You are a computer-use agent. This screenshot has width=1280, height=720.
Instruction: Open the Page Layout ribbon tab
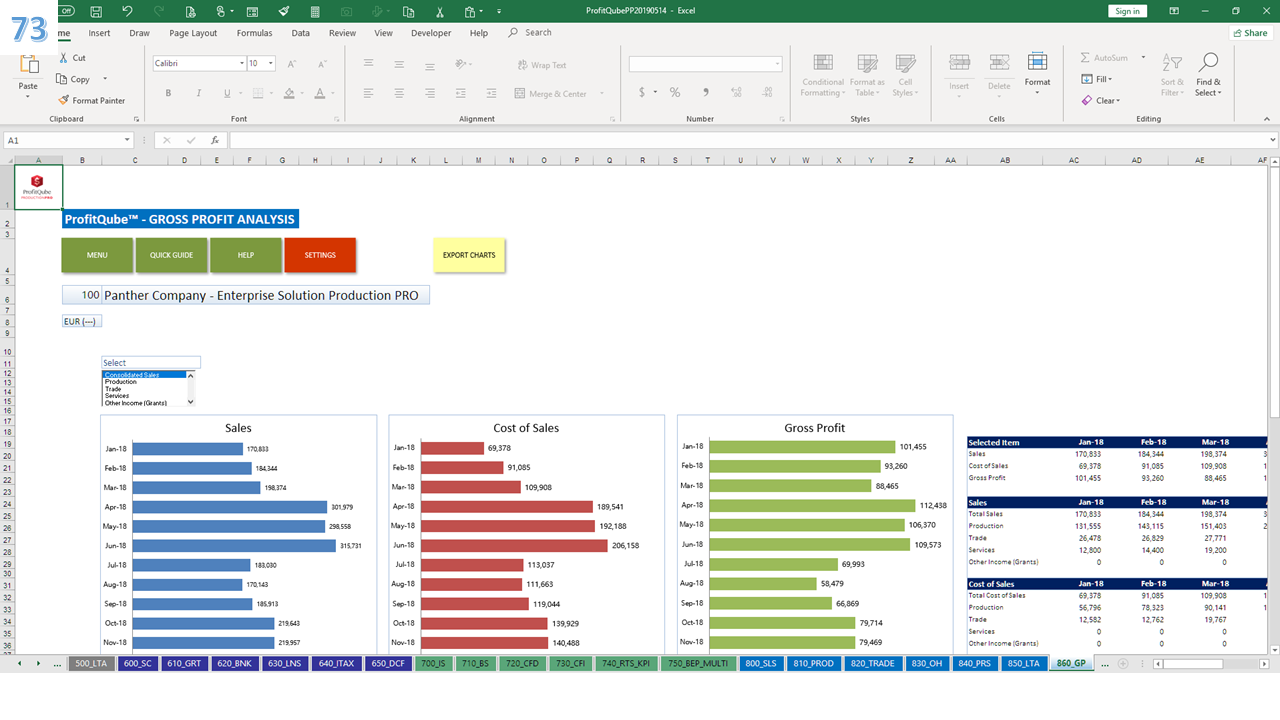click(193, 33)
